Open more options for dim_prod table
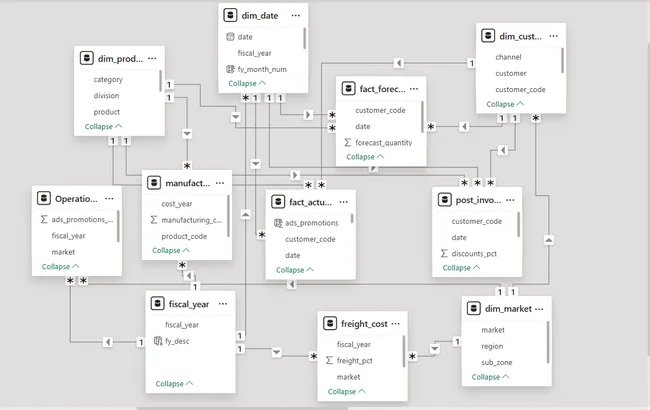This screenshot has width=650, height=410. [x=152, y=58]
